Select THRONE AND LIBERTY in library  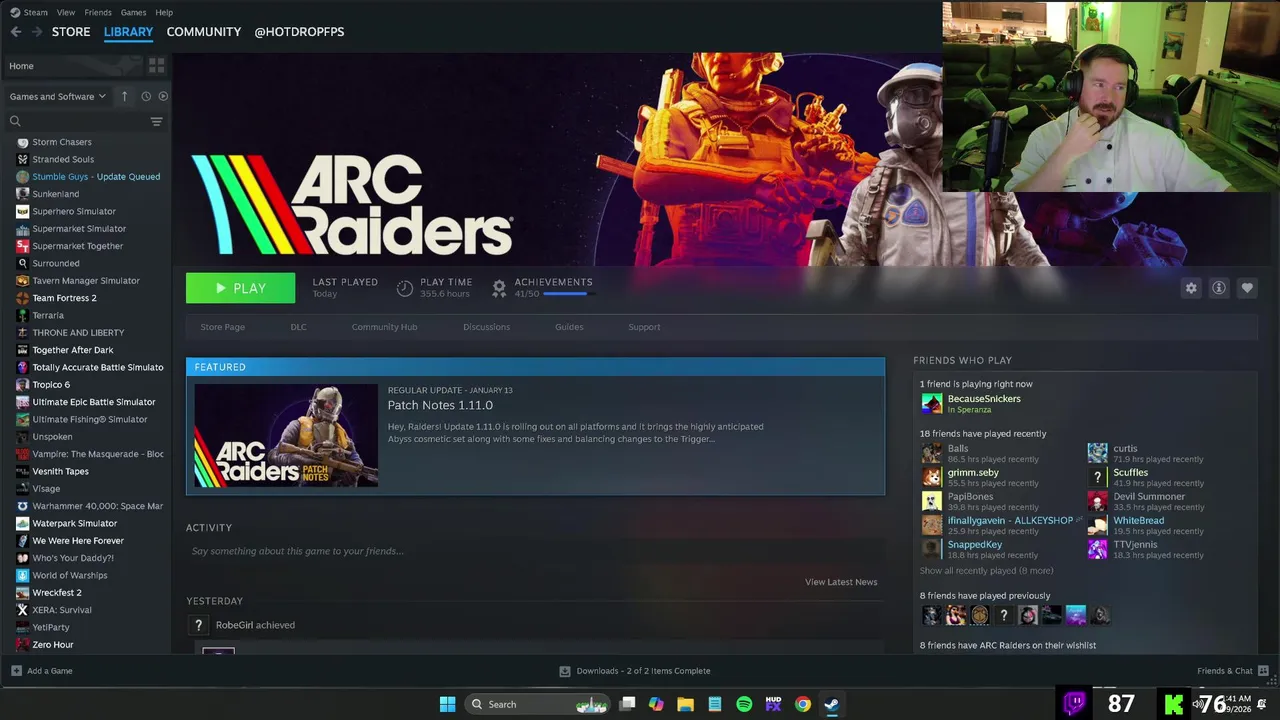78,333
